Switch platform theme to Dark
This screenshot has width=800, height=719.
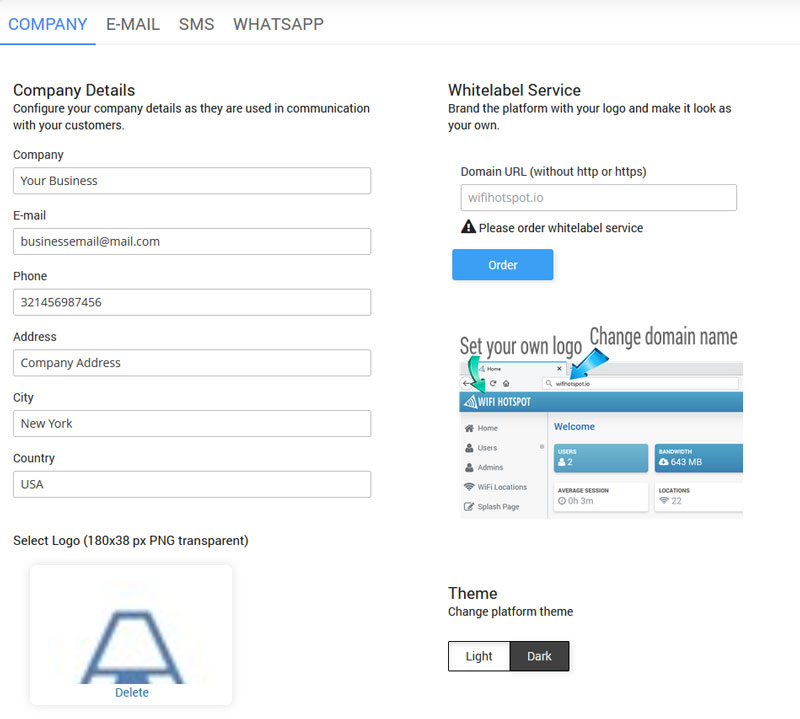pos(539,656)
